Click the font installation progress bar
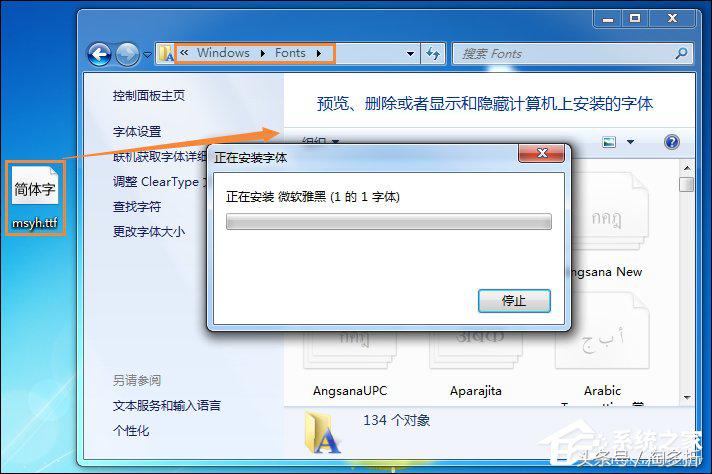This screenshot has width=712, height=474. 389,222
